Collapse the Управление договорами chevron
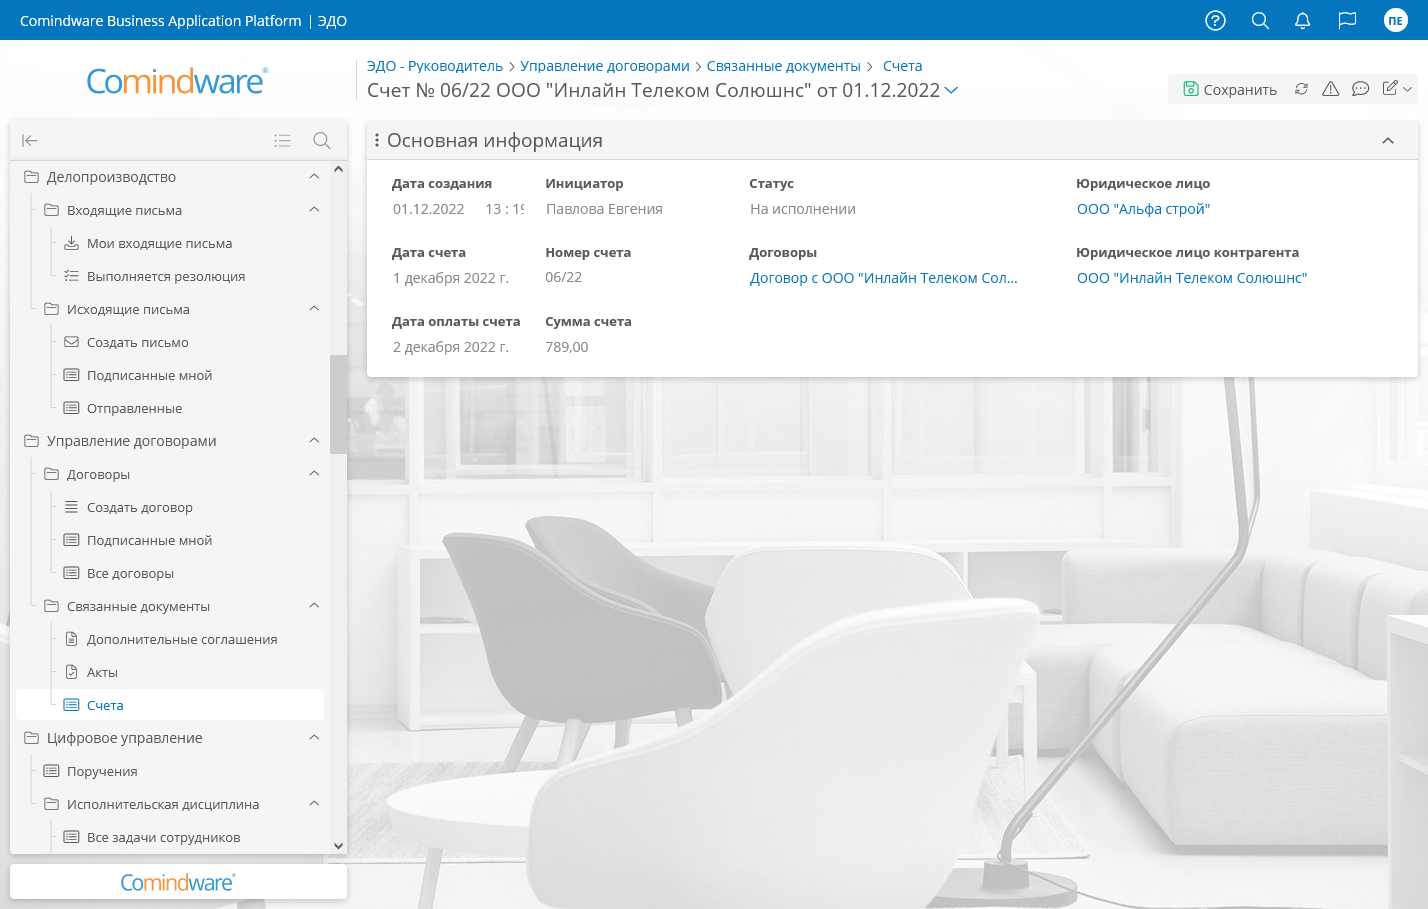 [314, 440]
